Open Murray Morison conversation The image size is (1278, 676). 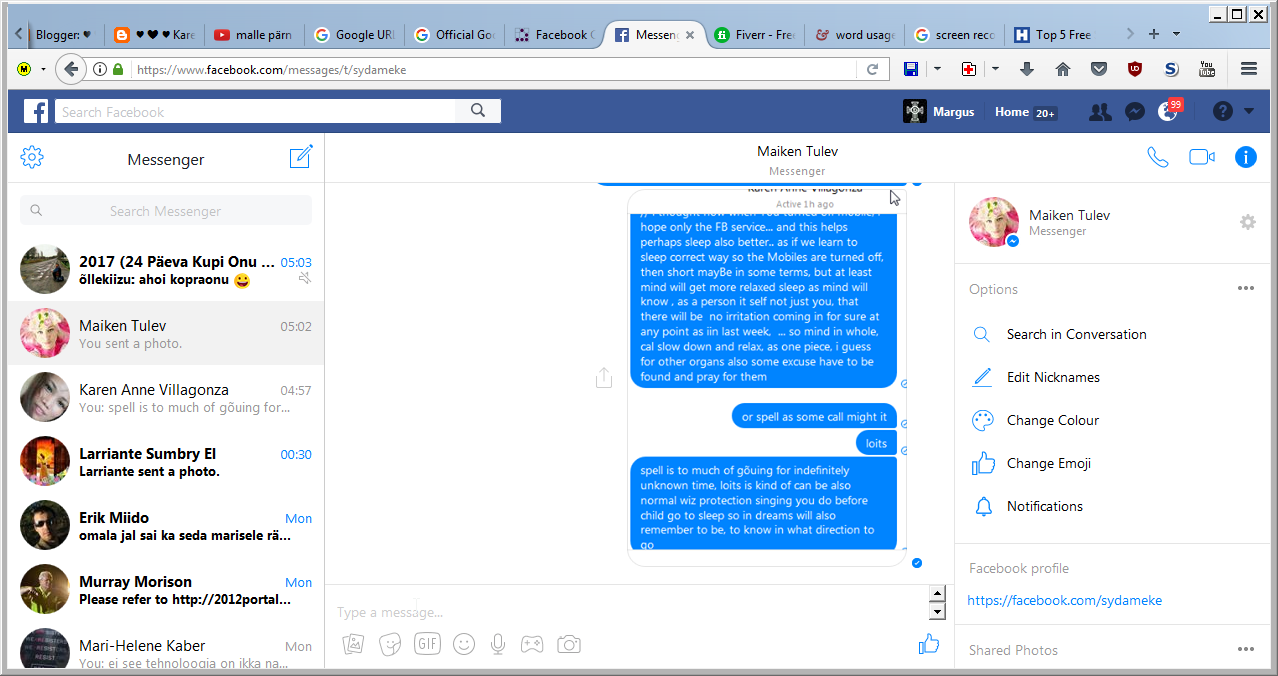[x=166, y=590]
